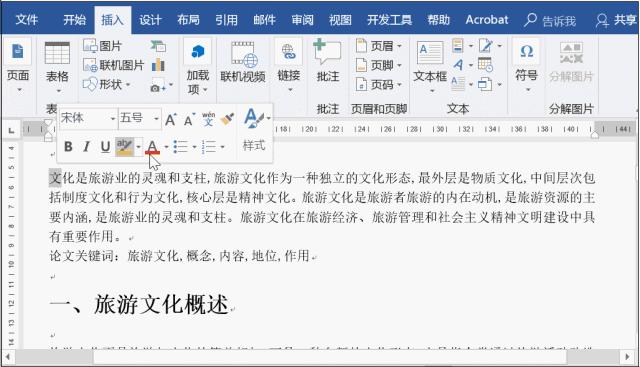Open the Acrobat tab
Viewport: 640px width, 367px height.
pos(487,20)
